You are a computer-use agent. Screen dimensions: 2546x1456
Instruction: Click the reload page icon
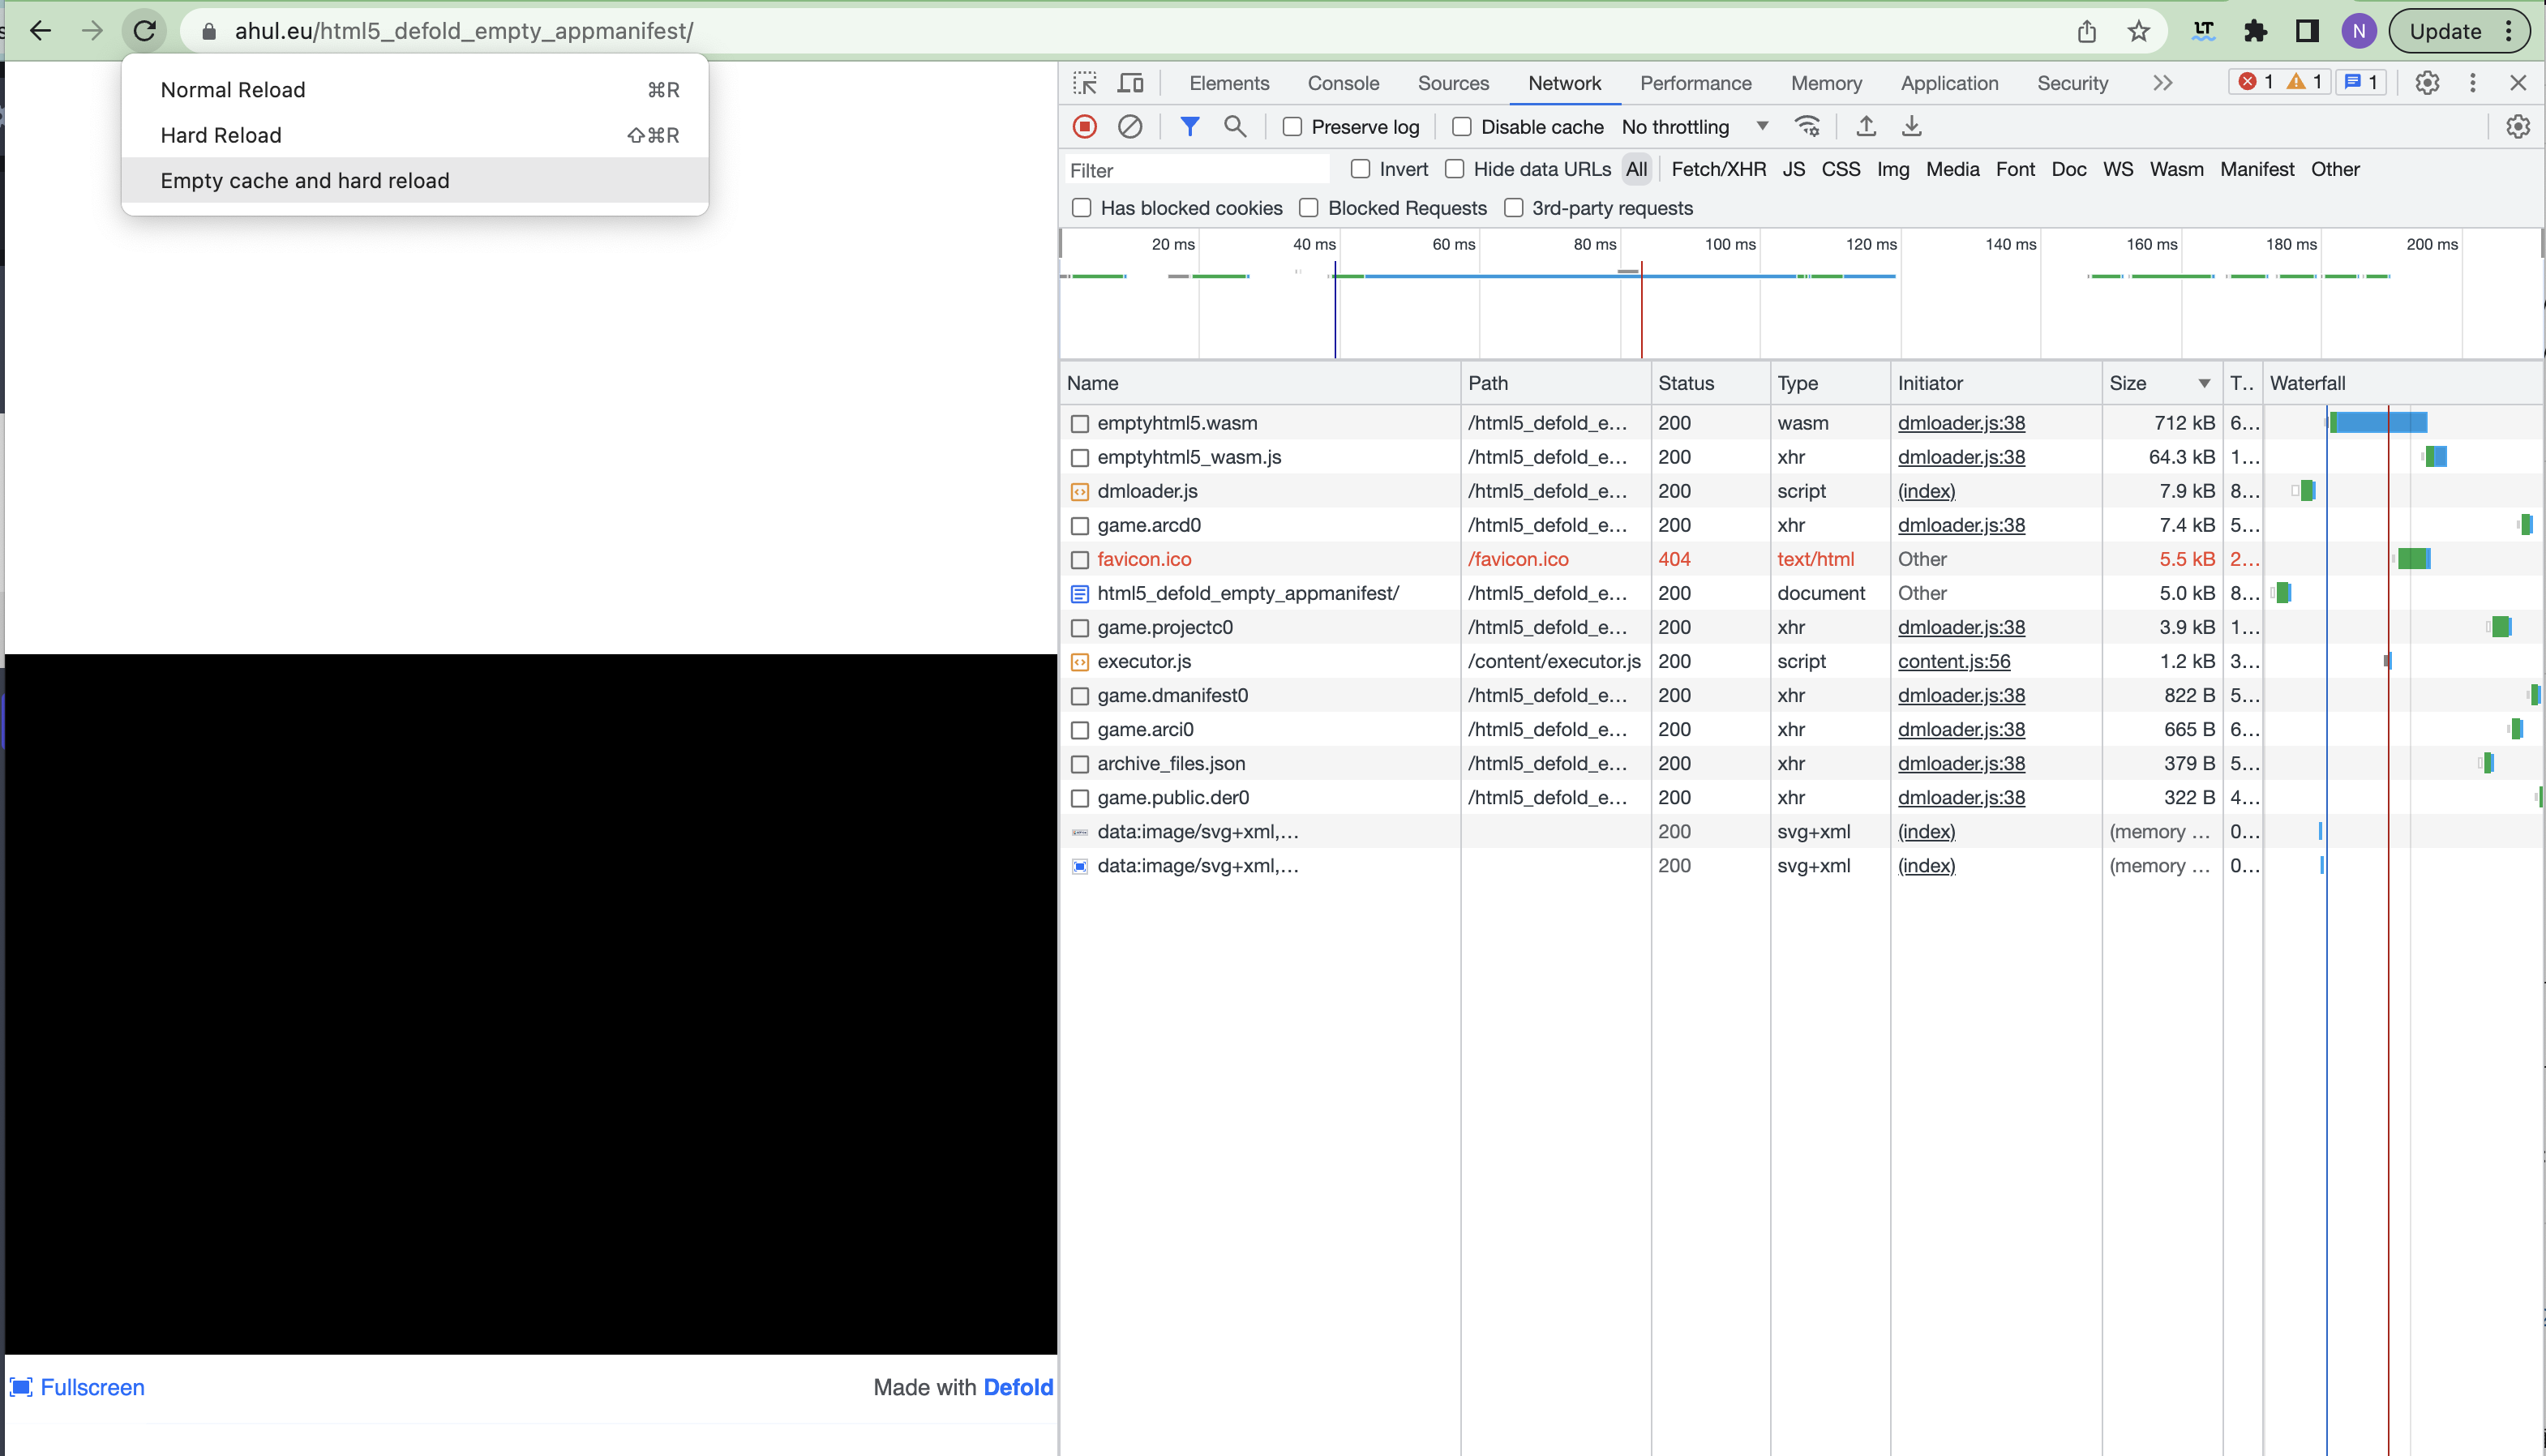[145, 31]
